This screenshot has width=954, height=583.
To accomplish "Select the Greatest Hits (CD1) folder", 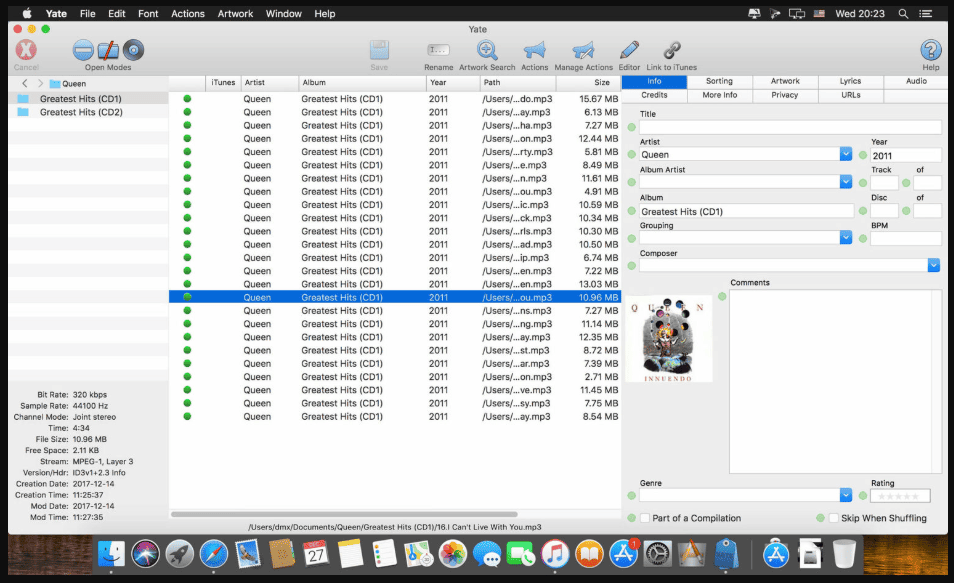I will point(88,99).
